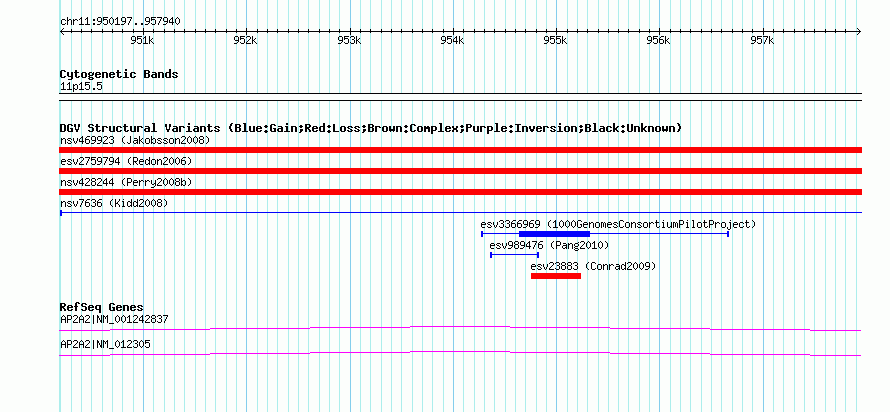This screenshot has height=412, width=890.
Task: Click the 953k ruler tick label
Action: tap(349, 41)
